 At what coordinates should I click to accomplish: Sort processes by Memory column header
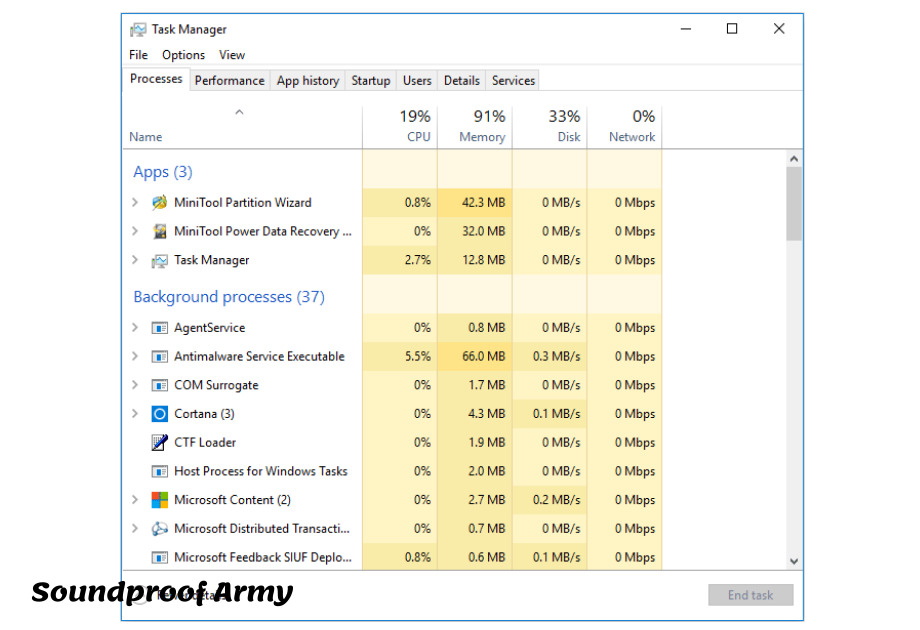point(475,127)
